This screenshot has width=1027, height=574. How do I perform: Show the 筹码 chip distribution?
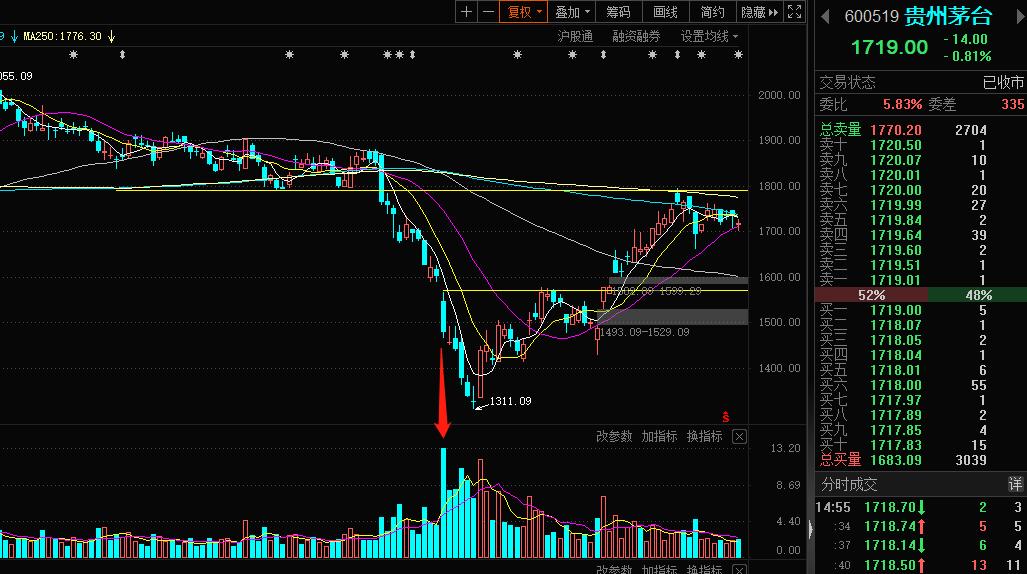pos(618,12)
